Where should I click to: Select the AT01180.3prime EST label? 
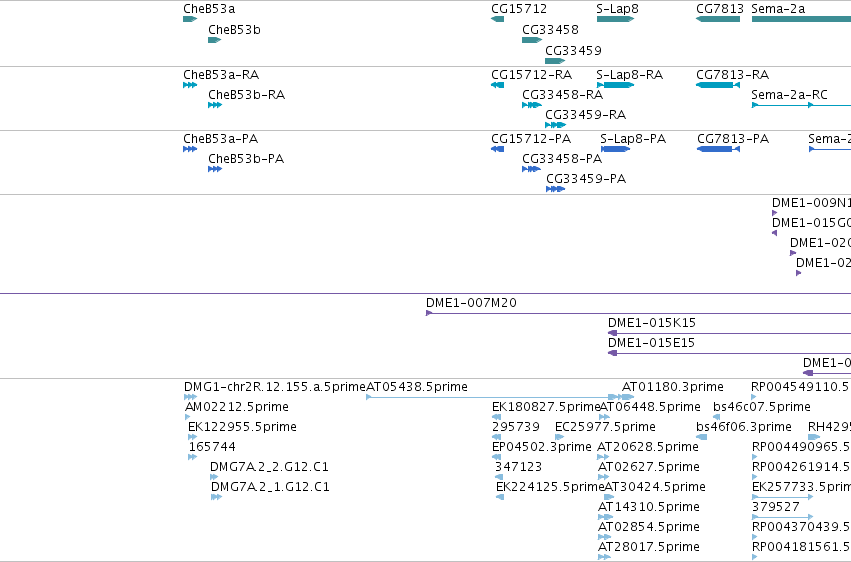[x=672, y=387]
